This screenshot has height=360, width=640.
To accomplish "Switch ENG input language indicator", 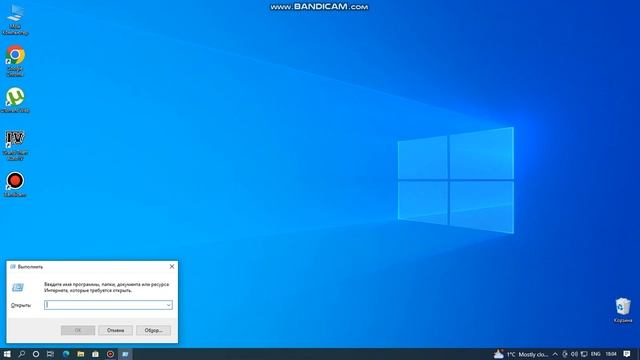I will point(596,354).
